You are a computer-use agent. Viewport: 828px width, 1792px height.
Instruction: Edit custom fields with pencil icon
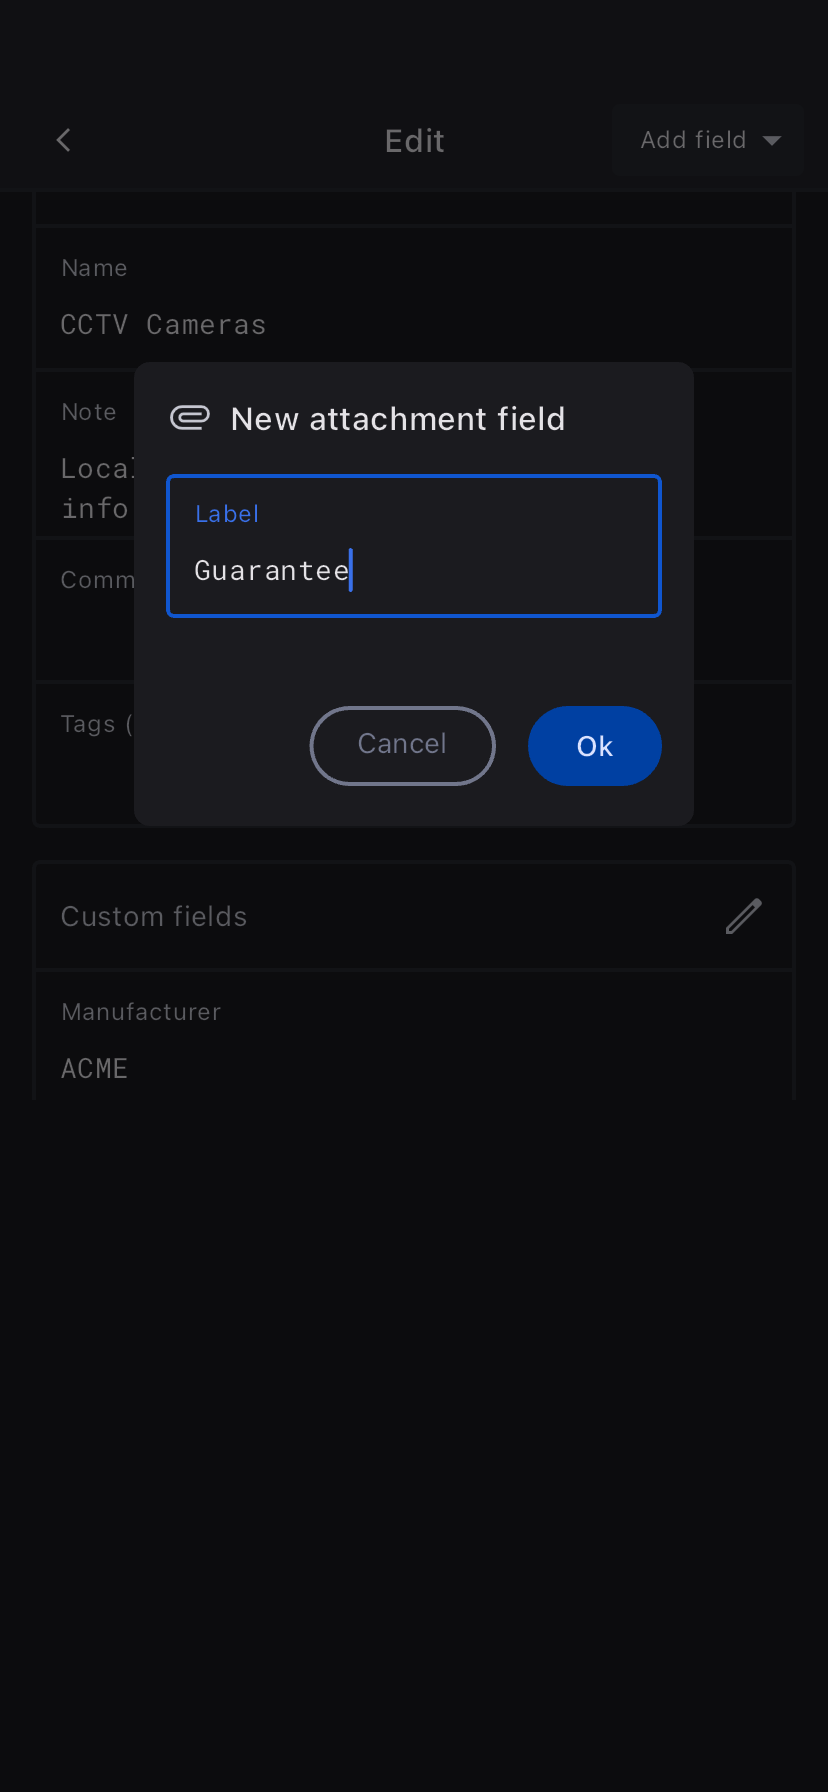point(743,916)
